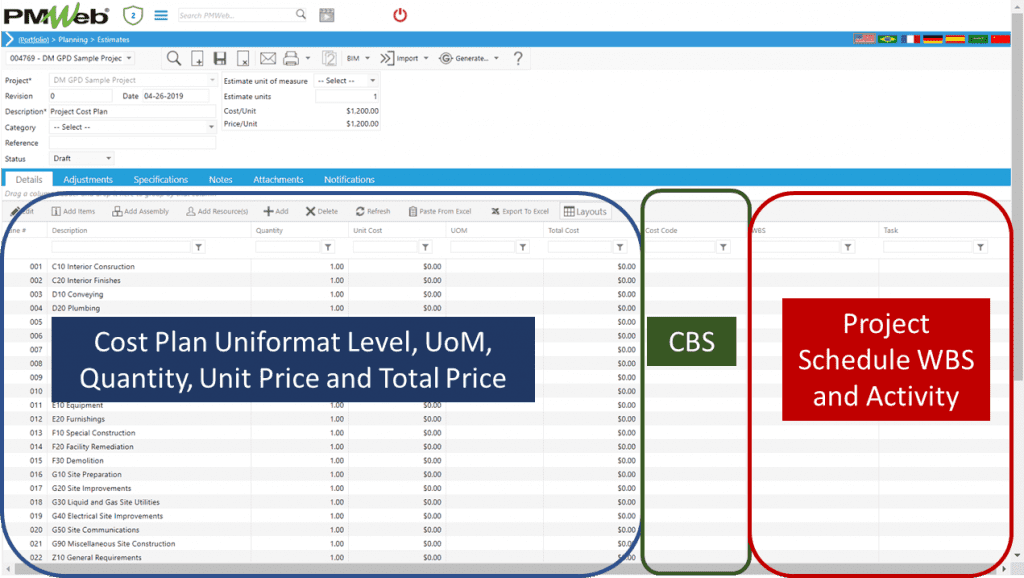The width and height of the screenshot is (1024, 578).
Task: Click the new record document icon
Action: point(197,58)
